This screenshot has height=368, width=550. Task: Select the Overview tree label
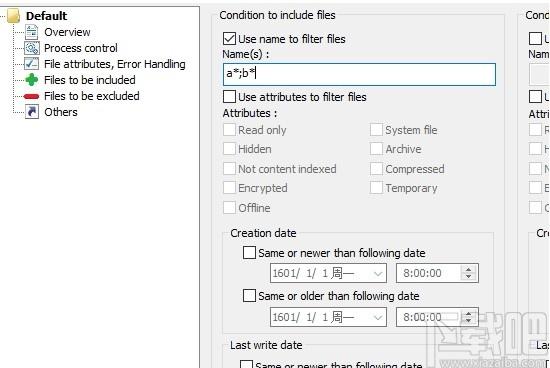tap(67, 32)
